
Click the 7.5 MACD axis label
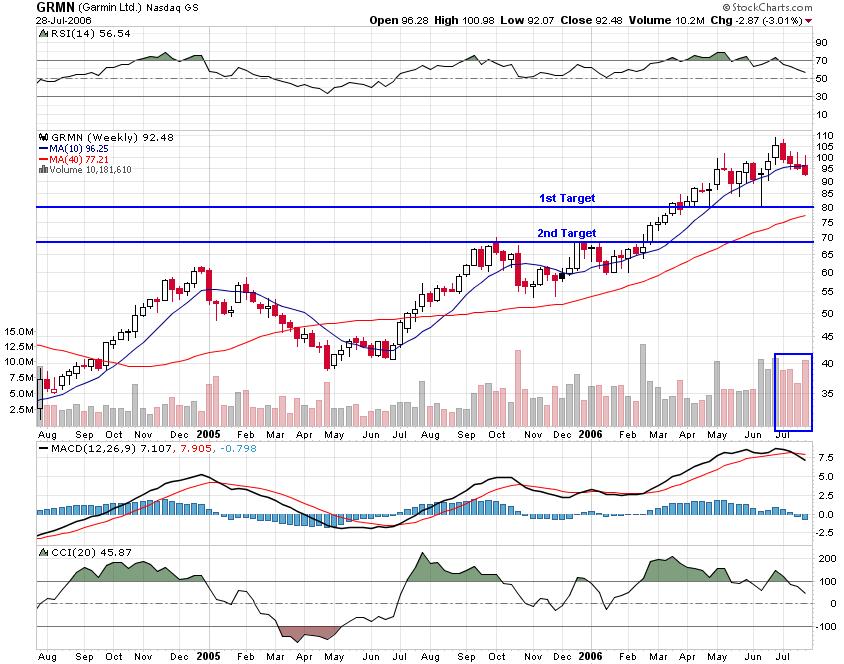point(827,457)
